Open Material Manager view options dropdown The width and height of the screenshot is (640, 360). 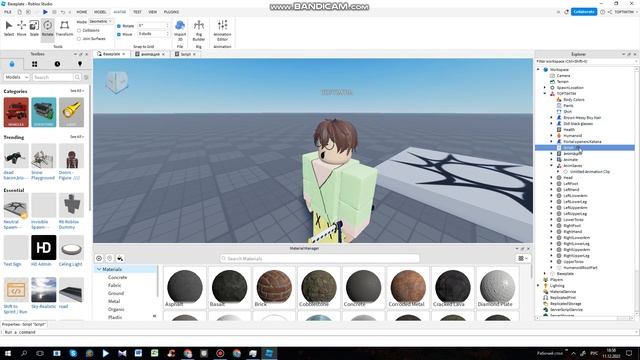coord(526,258)
